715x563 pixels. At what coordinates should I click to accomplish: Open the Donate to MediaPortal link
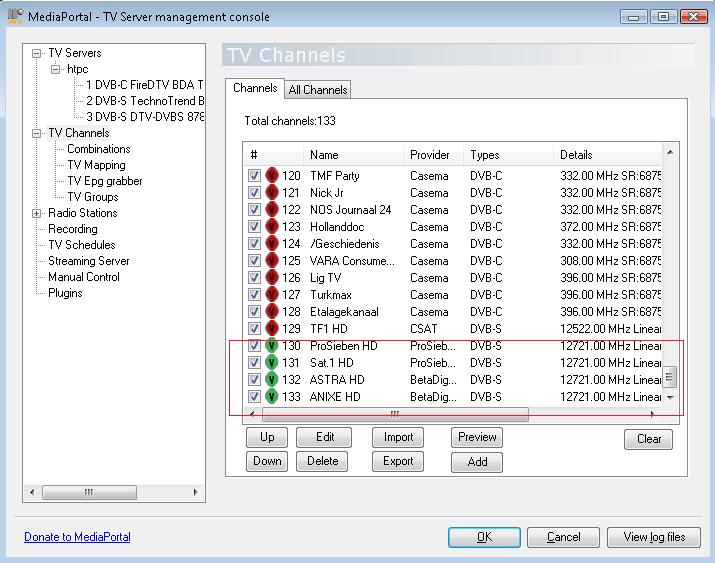(77, 537)
